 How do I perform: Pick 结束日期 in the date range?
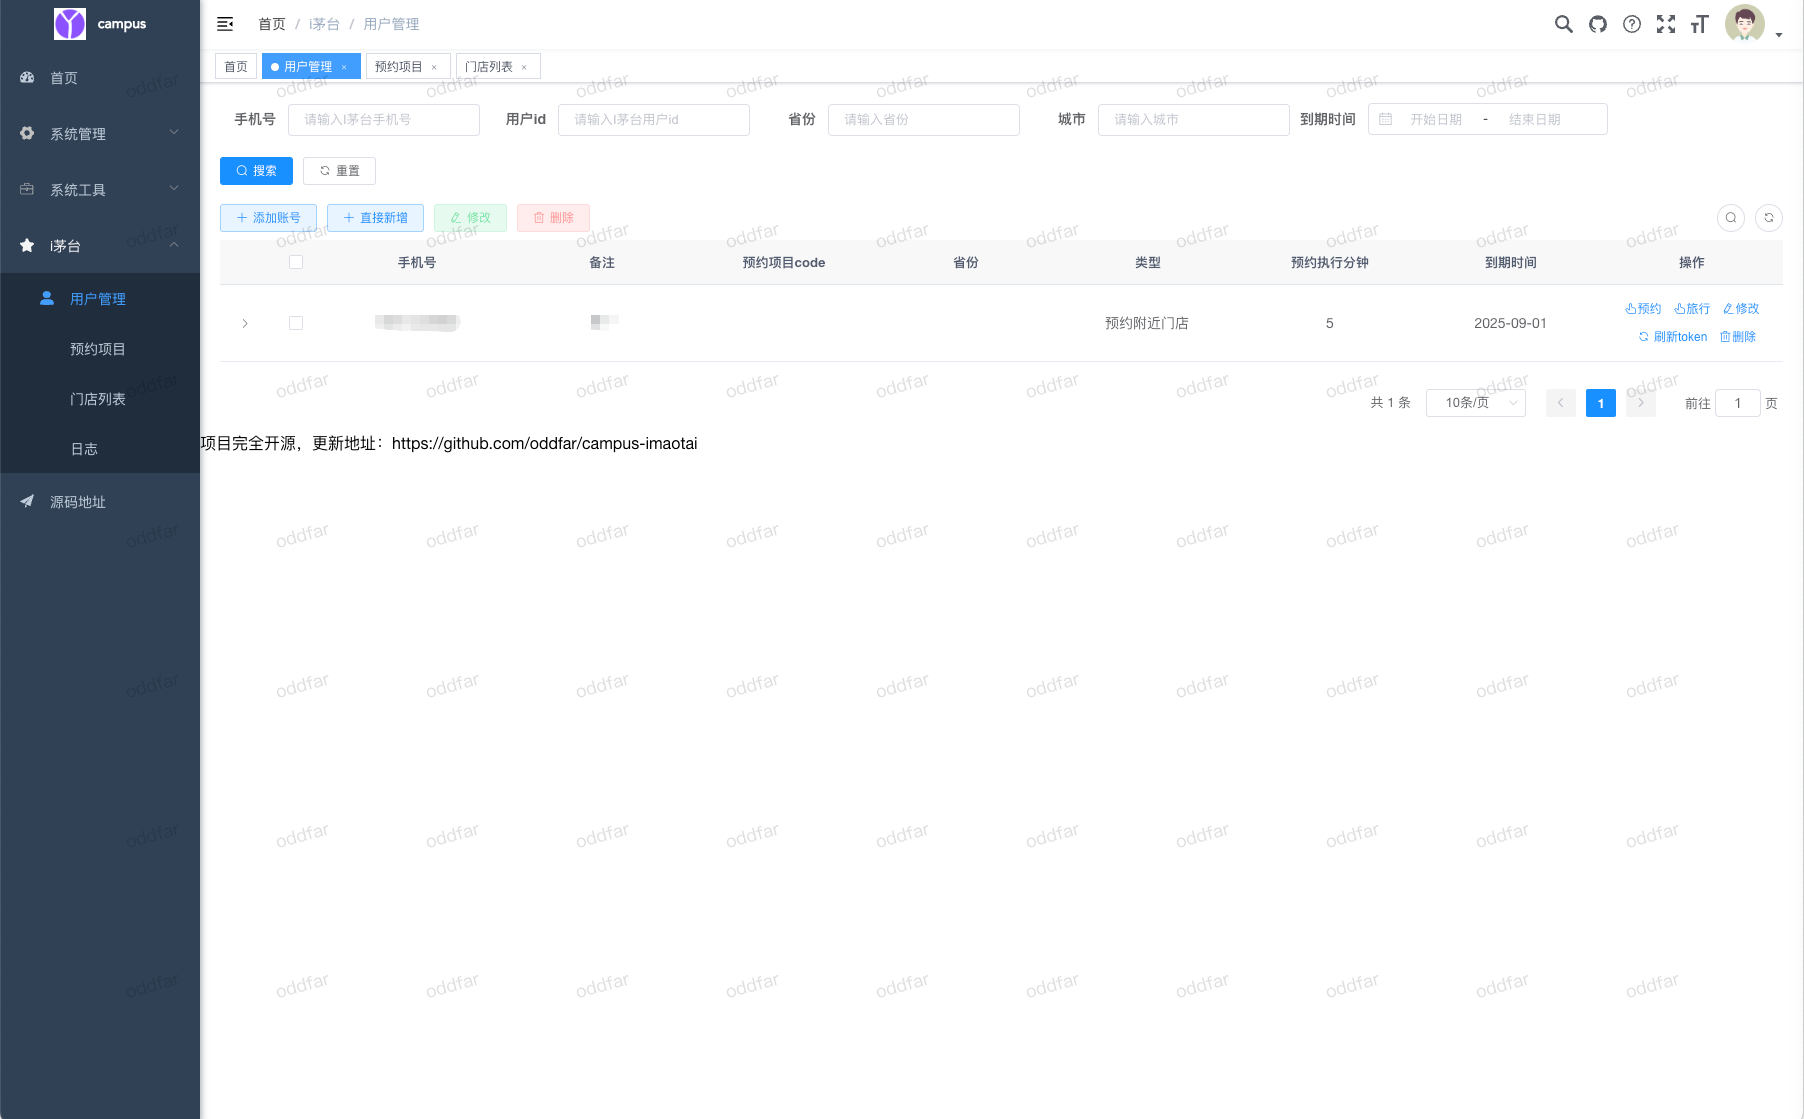[1534, 119]
